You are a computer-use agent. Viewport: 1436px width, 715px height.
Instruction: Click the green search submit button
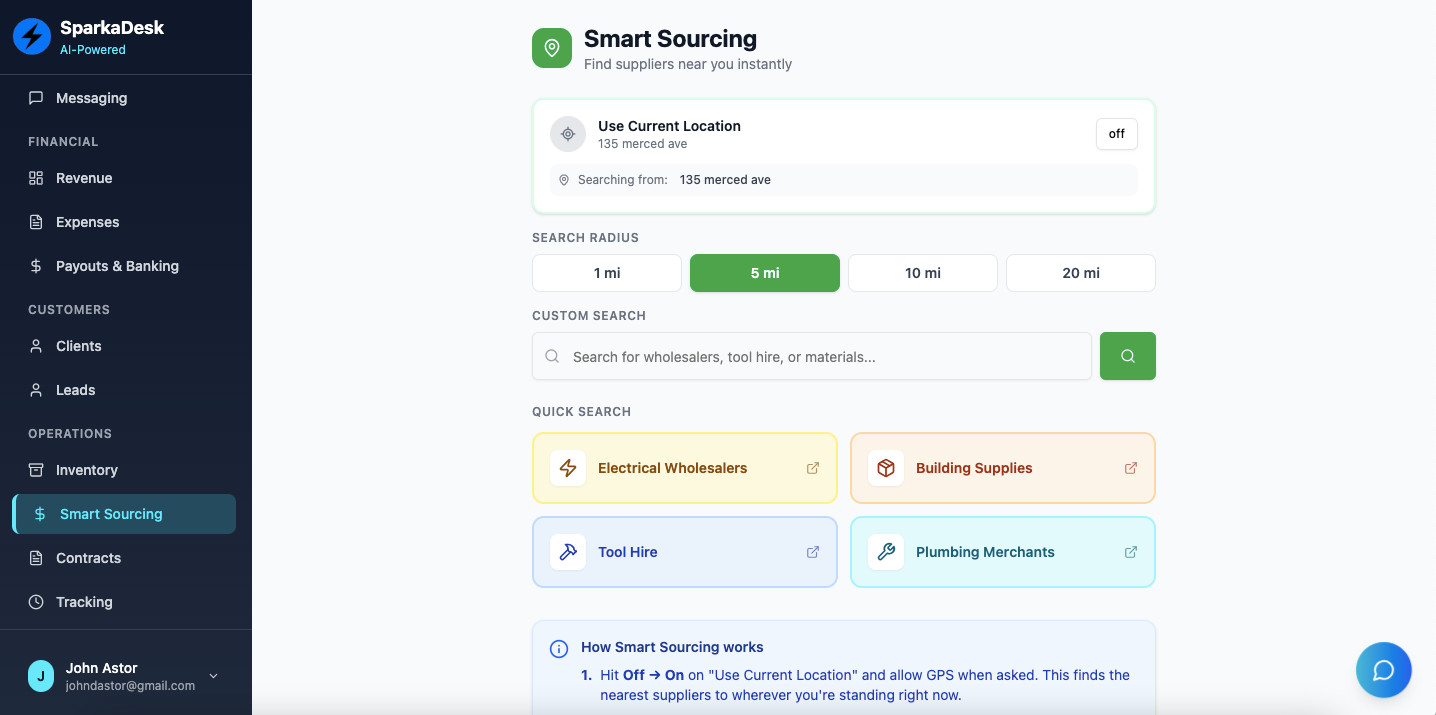1128,356
